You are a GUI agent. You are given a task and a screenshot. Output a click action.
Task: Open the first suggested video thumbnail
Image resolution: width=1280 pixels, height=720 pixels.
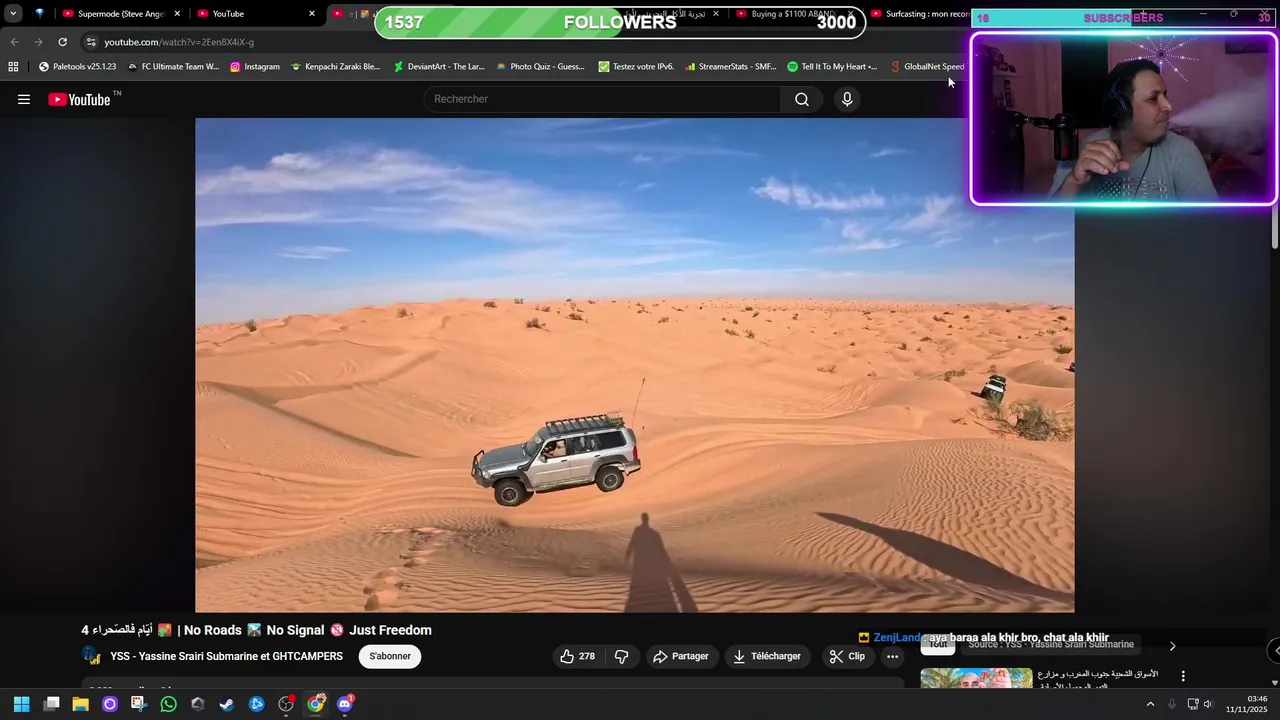click(976, 679)
